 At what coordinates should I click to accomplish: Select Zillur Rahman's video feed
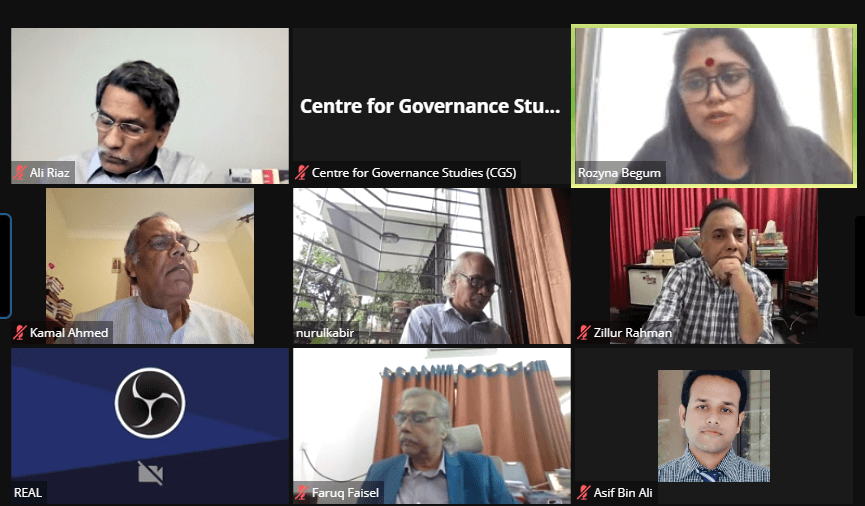click(714, 266)
